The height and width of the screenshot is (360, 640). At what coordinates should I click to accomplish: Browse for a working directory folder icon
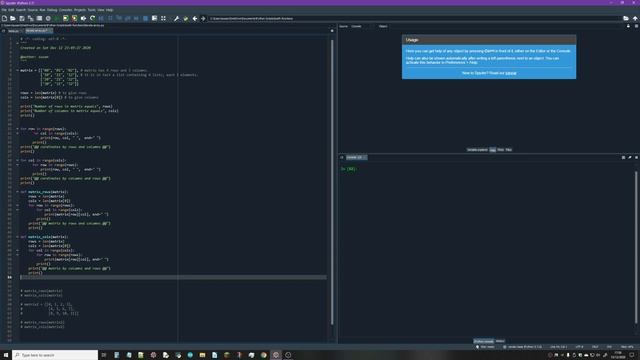pos(626,18)
